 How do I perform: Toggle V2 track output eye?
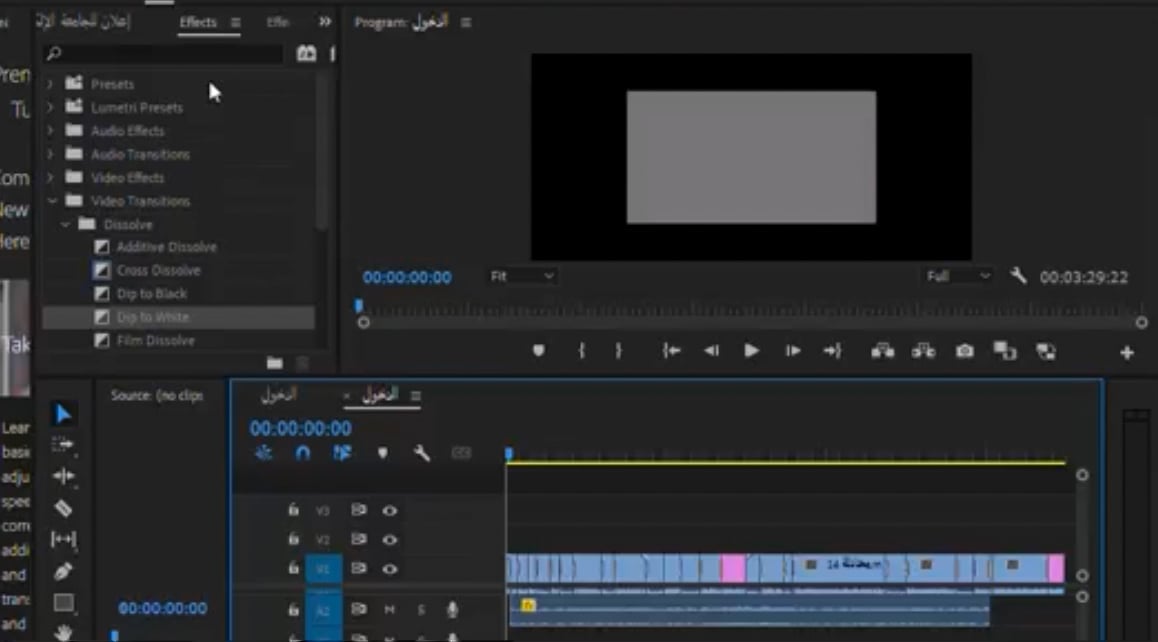389,540
